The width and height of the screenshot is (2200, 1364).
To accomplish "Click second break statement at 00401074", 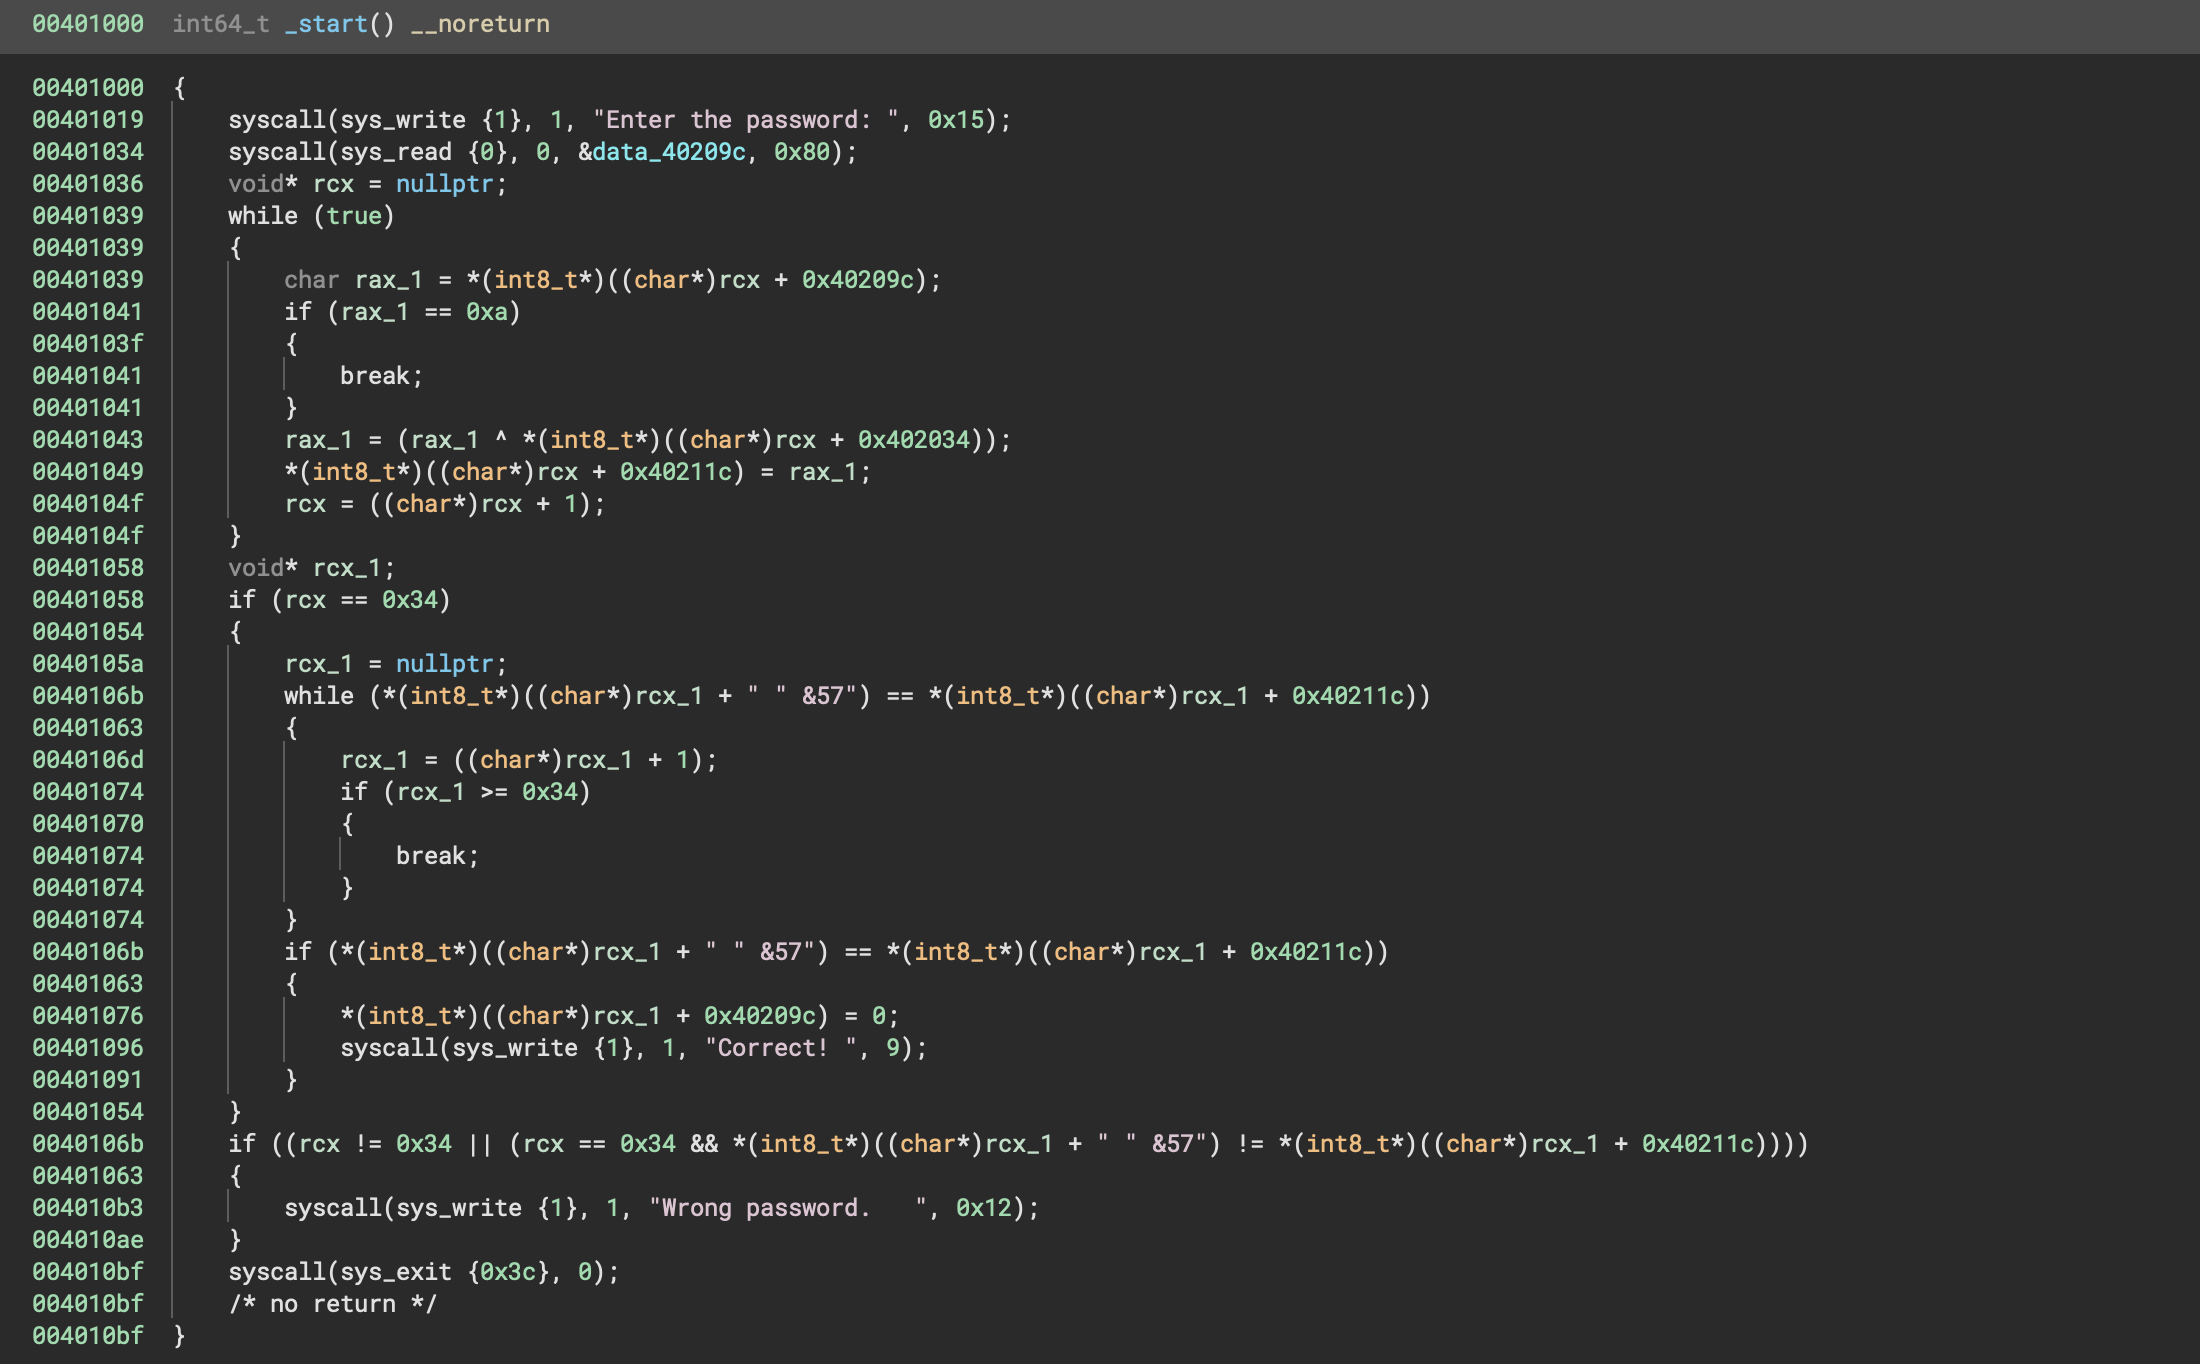I will click(x=437, y=856).
